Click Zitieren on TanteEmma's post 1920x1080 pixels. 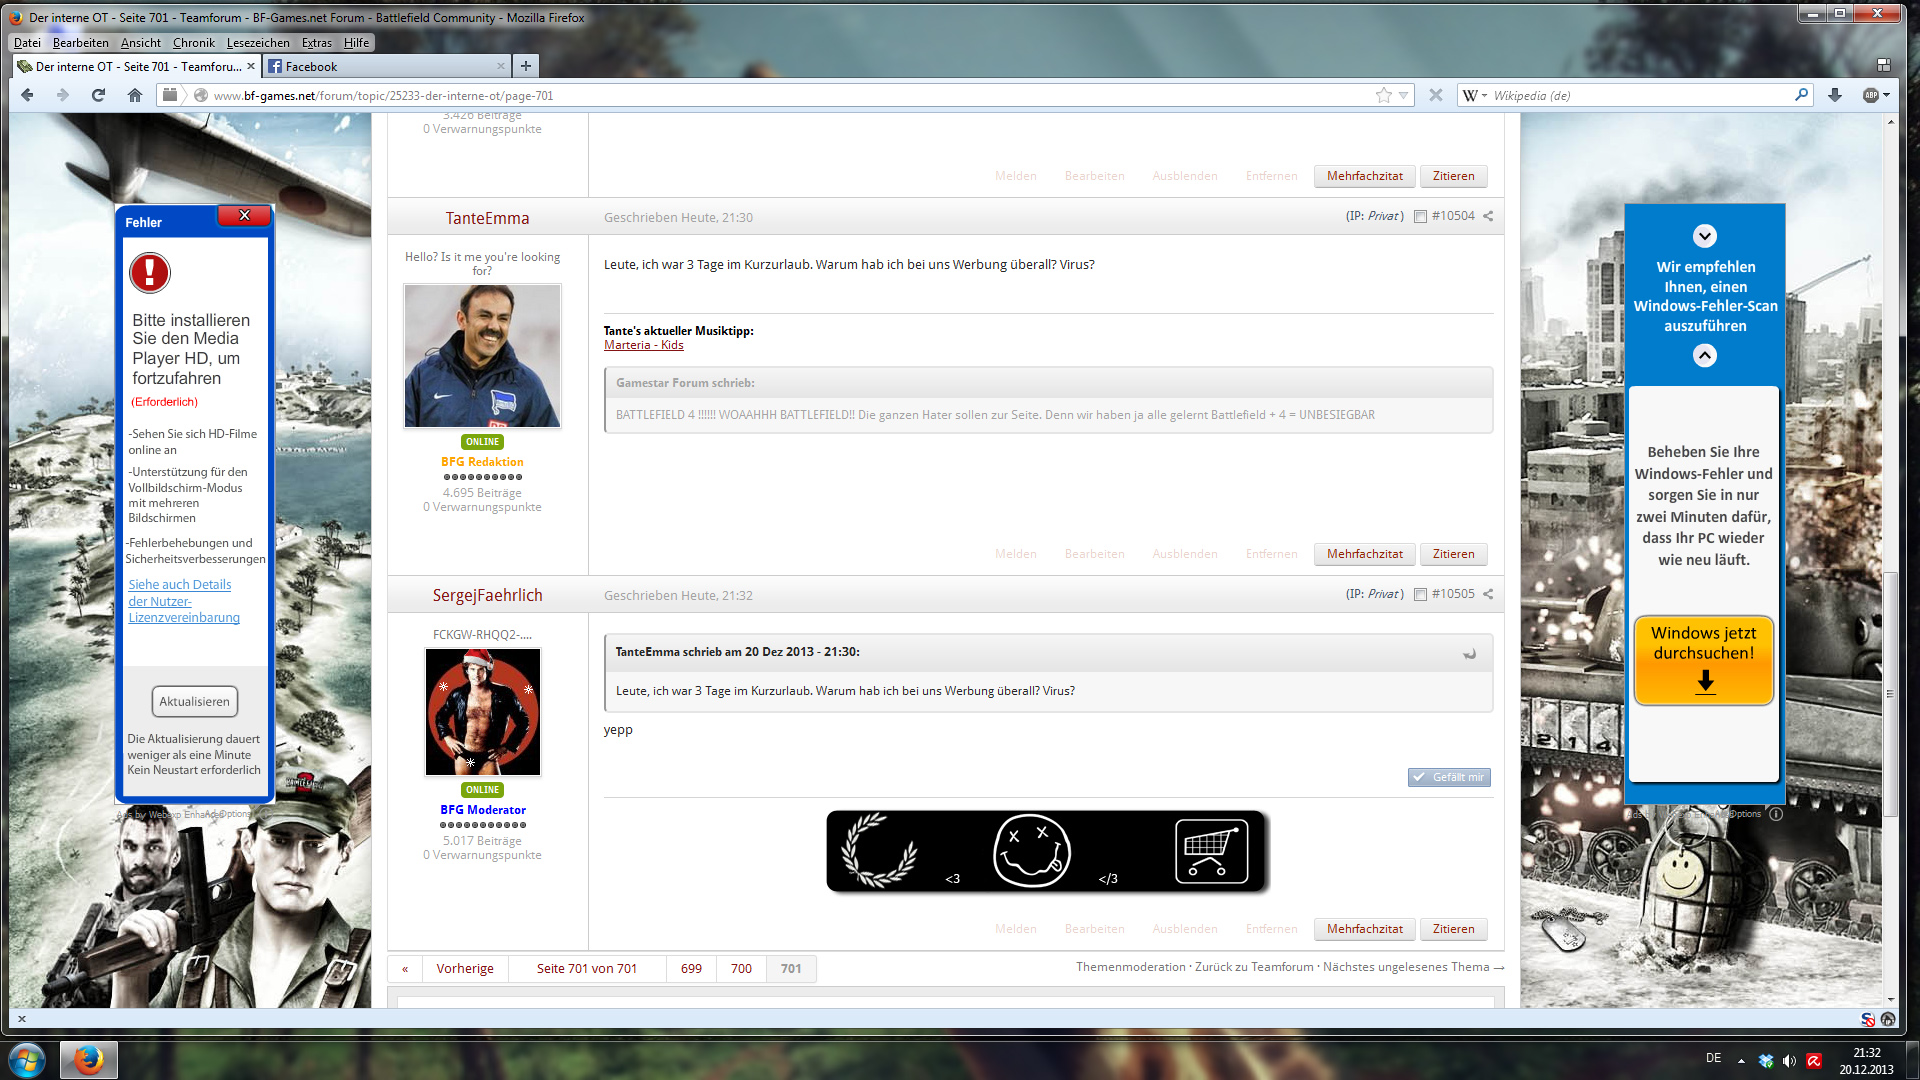click(x=1453, y=553)
